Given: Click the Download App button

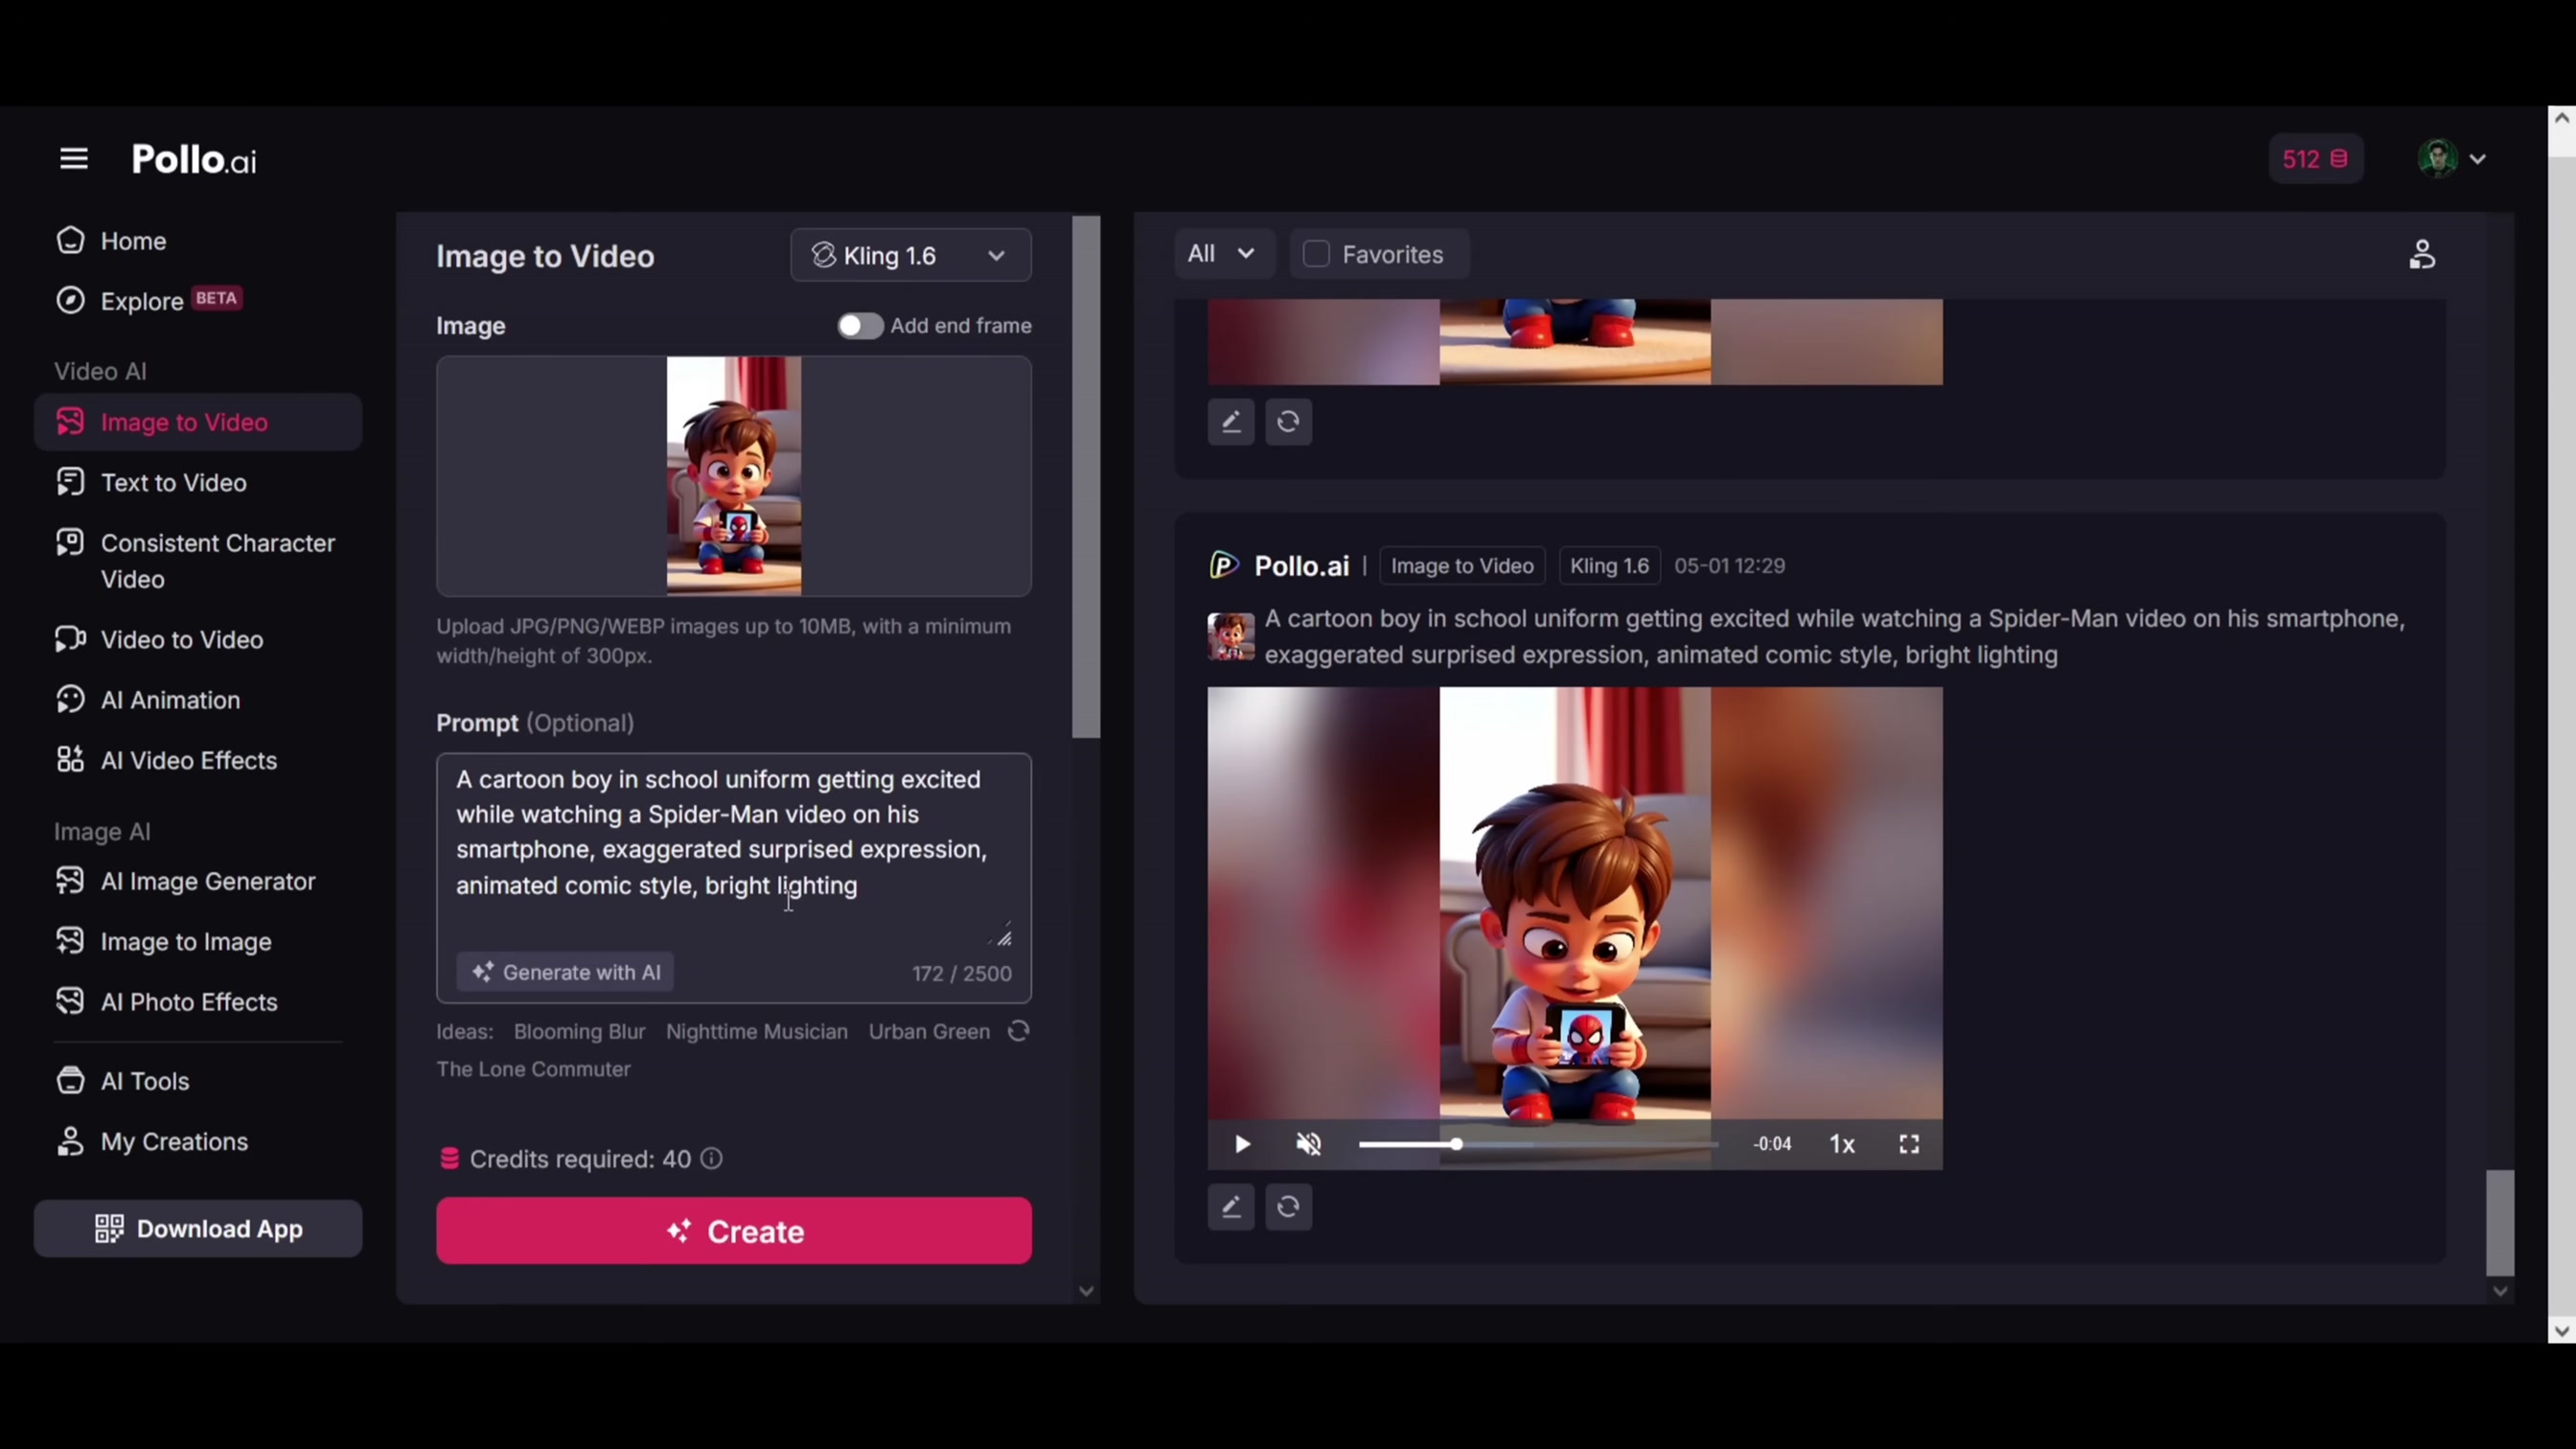Looking at the screenshot, I should (x=198, y=1229).
